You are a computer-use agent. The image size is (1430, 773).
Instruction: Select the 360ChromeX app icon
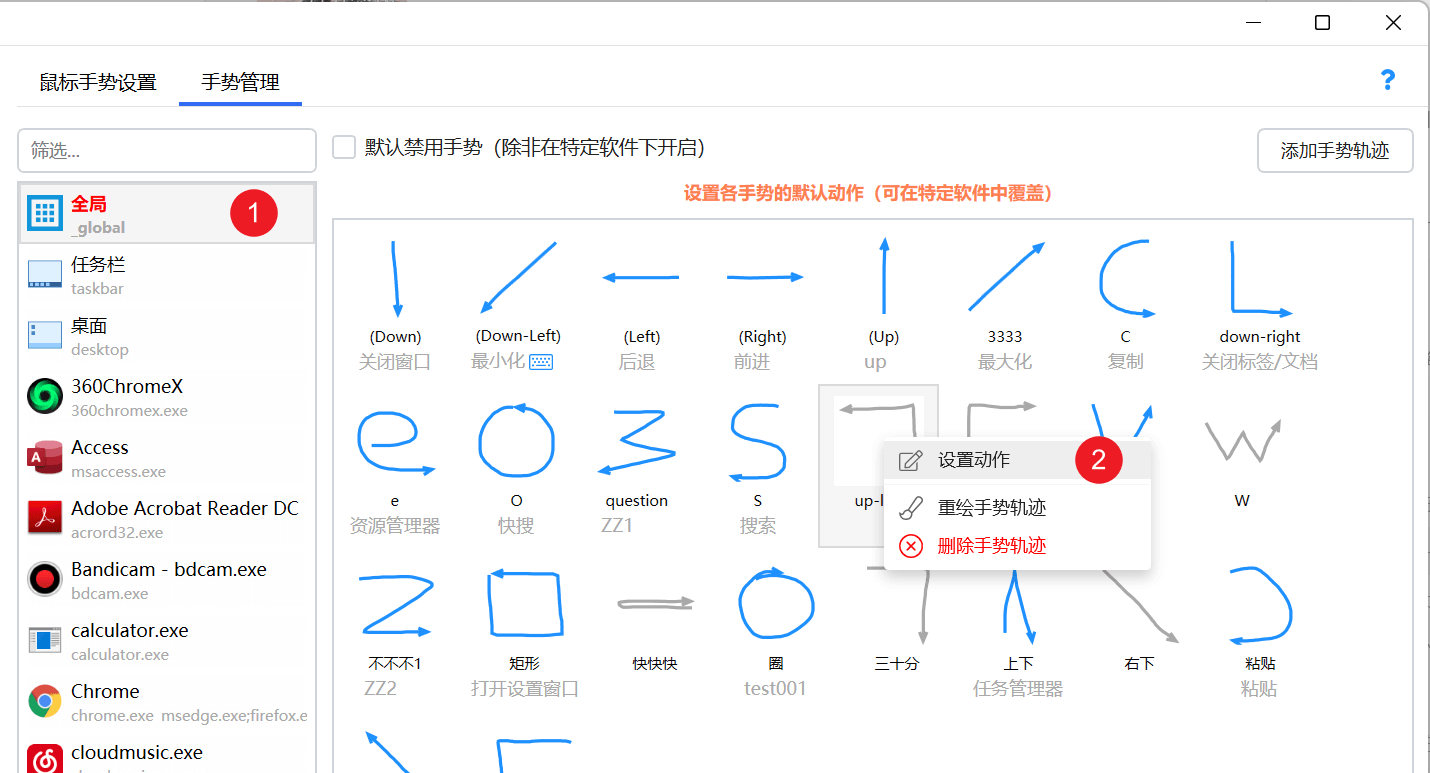click(x=45, y=397)
